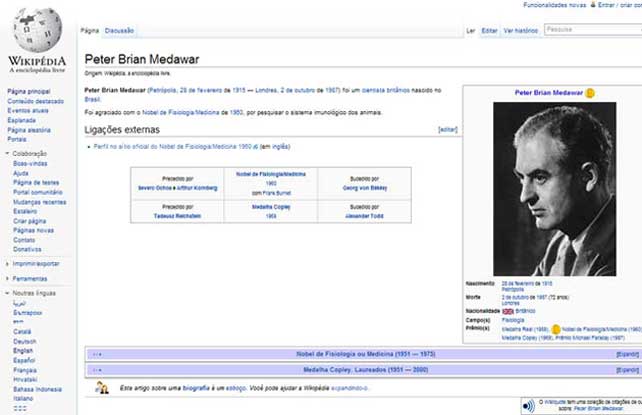Switch to the Discussão tab
The height and width of the screenshot is (415, 642).
pyautogui.click(x=119, y=31)
